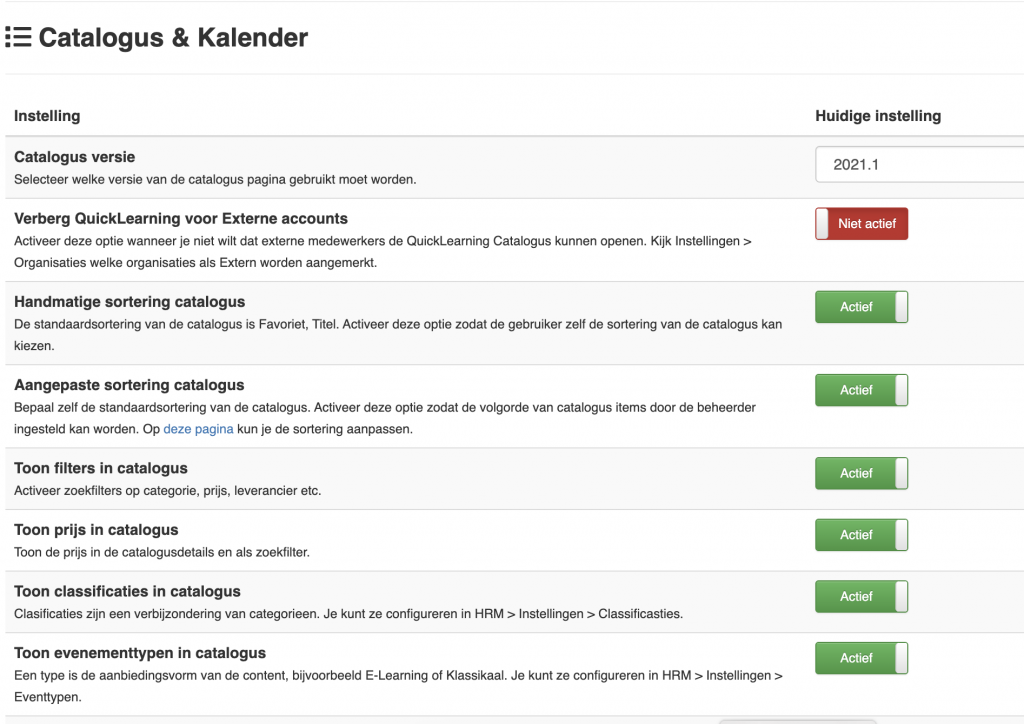
Task: Click the Toon prijs in catalogus title
Action: [96, 530]
